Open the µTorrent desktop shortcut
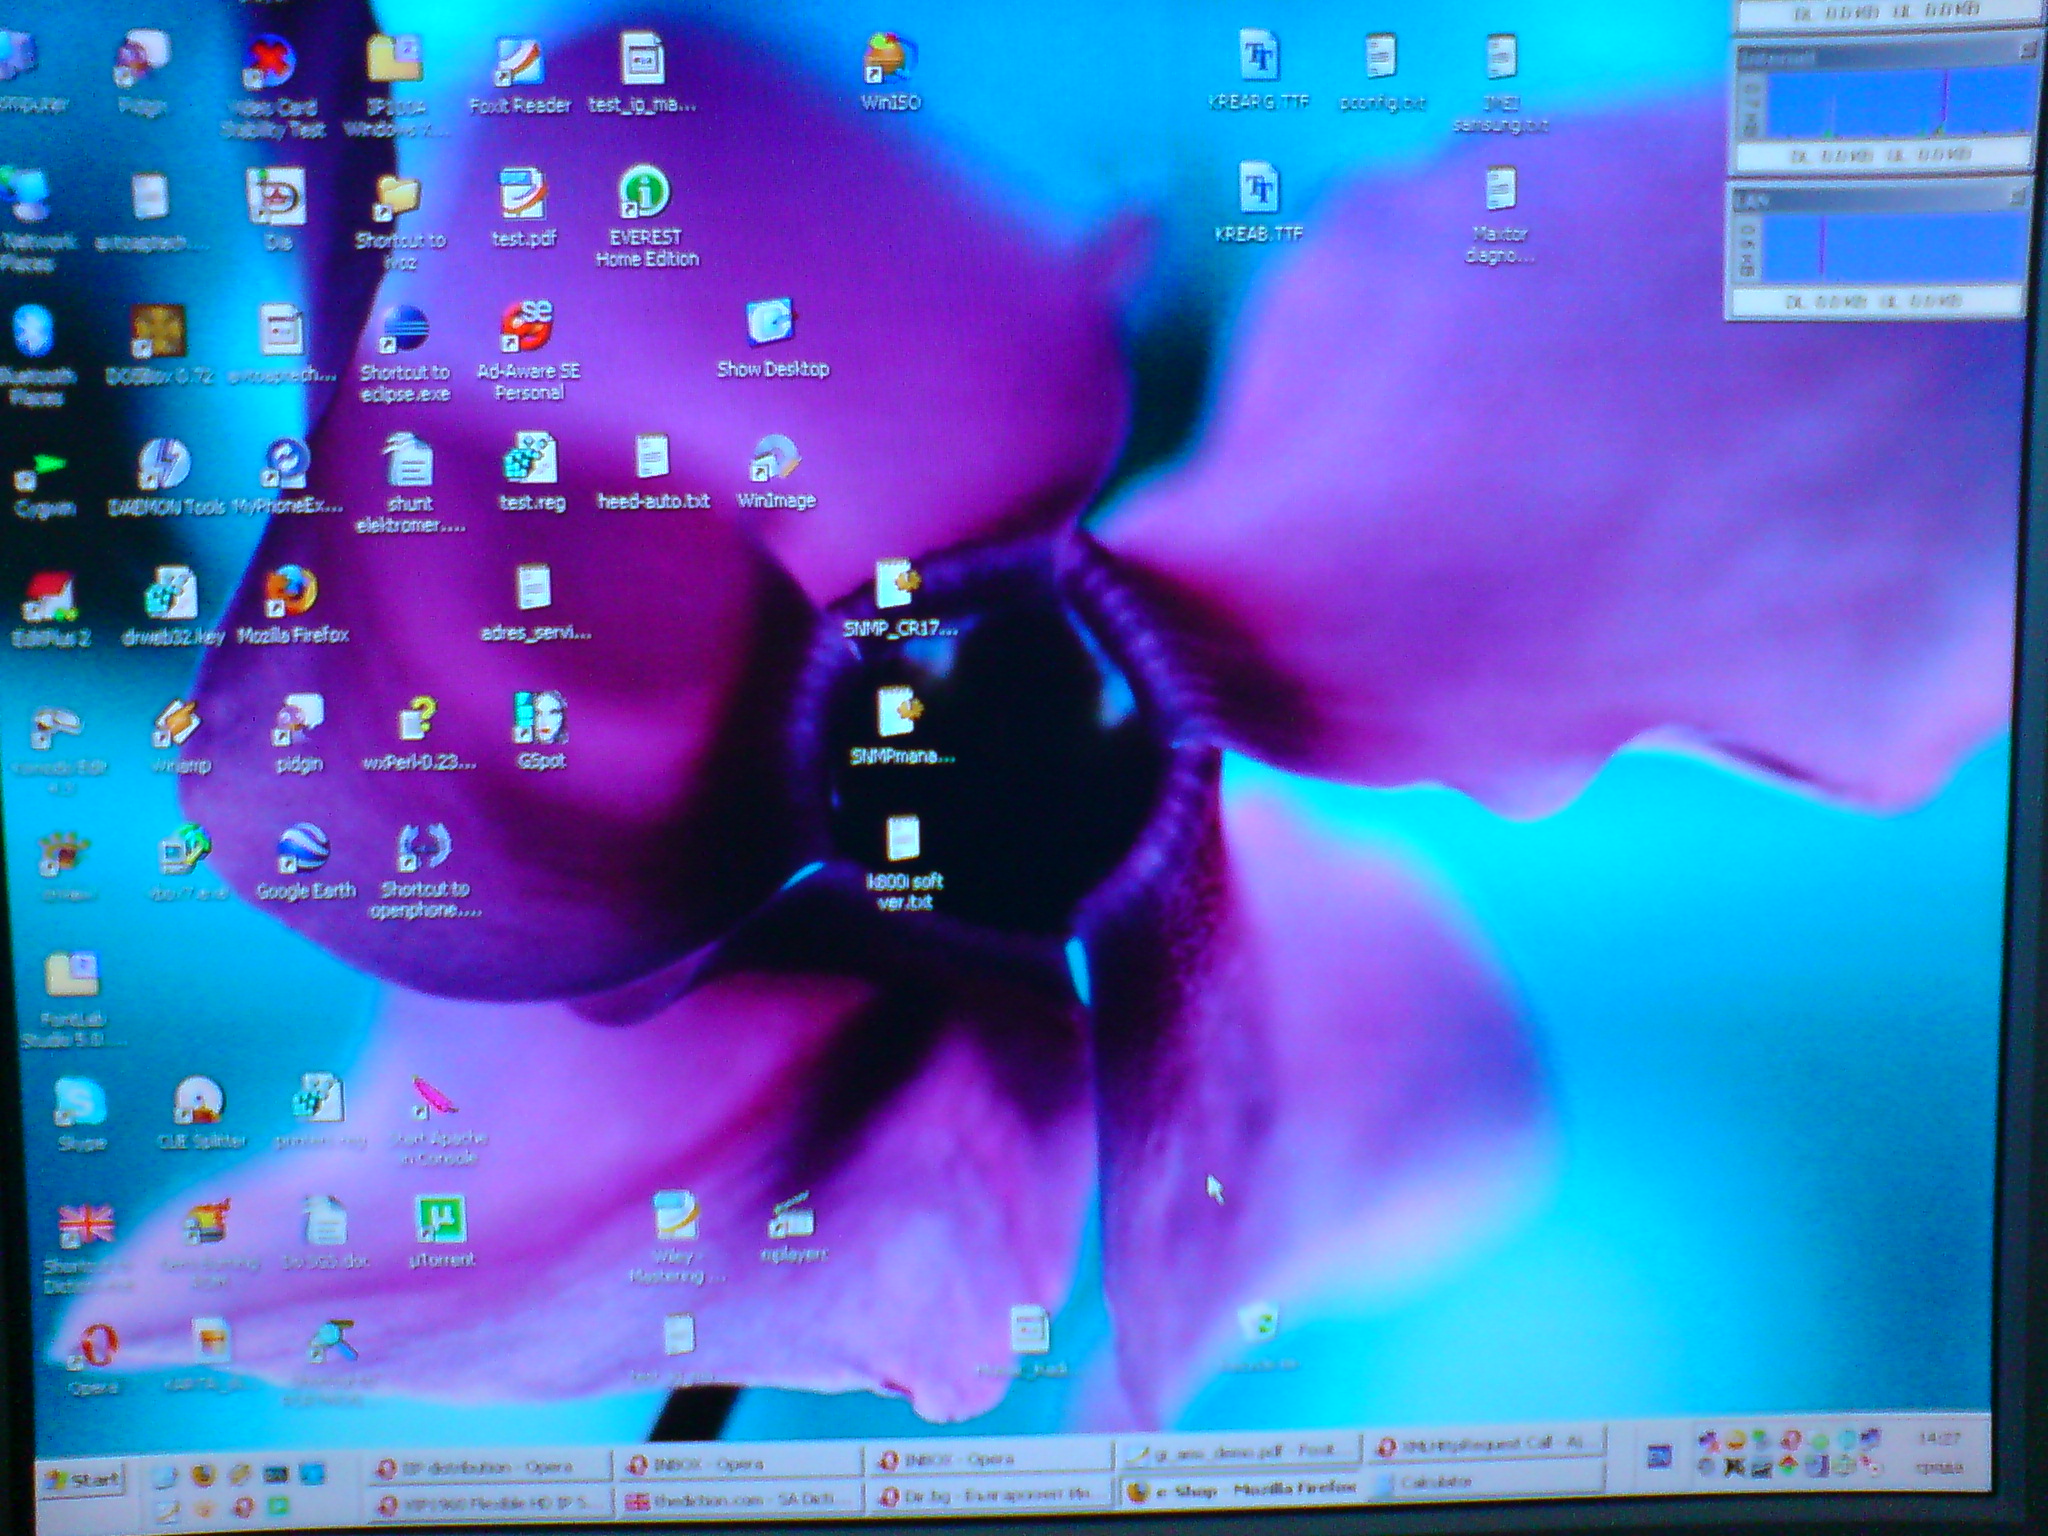Screen dimensions: 2048x1536 (441, 1220)
